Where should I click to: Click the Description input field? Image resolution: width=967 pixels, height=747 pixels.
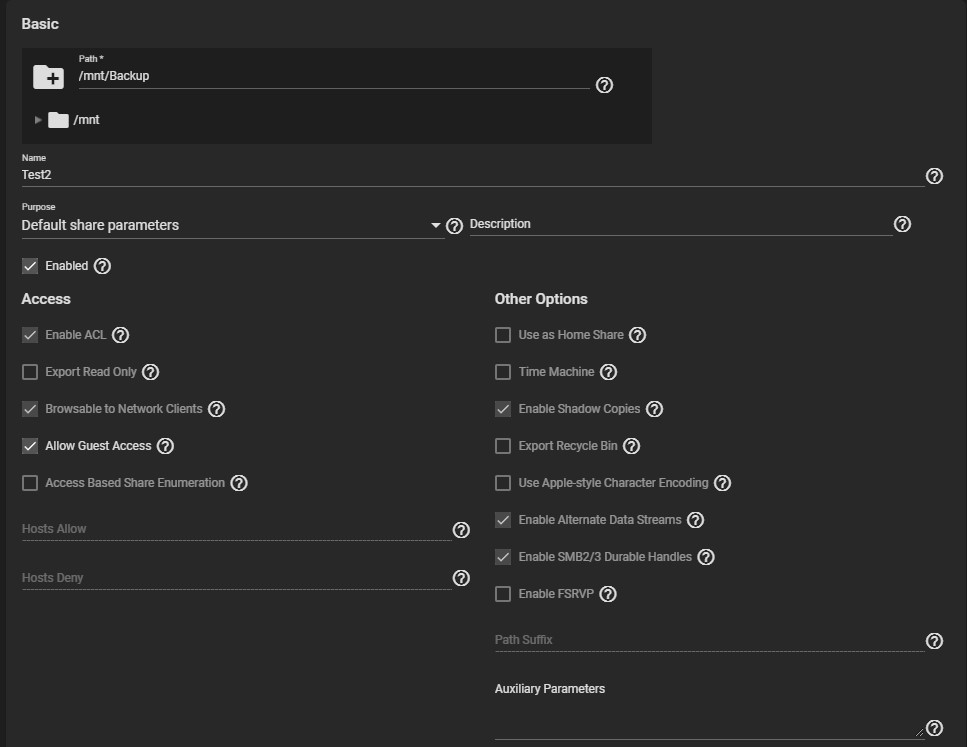click(681, 225)
